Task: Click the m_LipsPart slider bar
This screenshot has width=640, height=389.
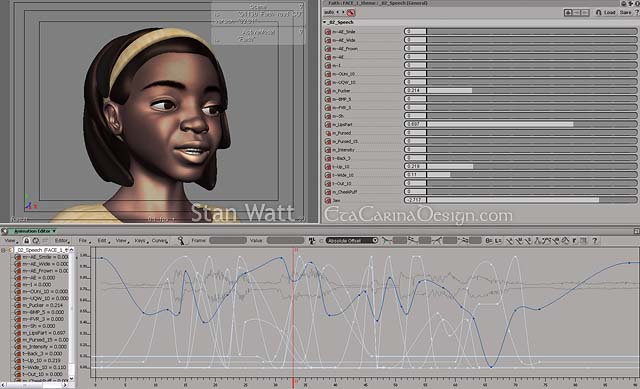Action: point(520,124)
